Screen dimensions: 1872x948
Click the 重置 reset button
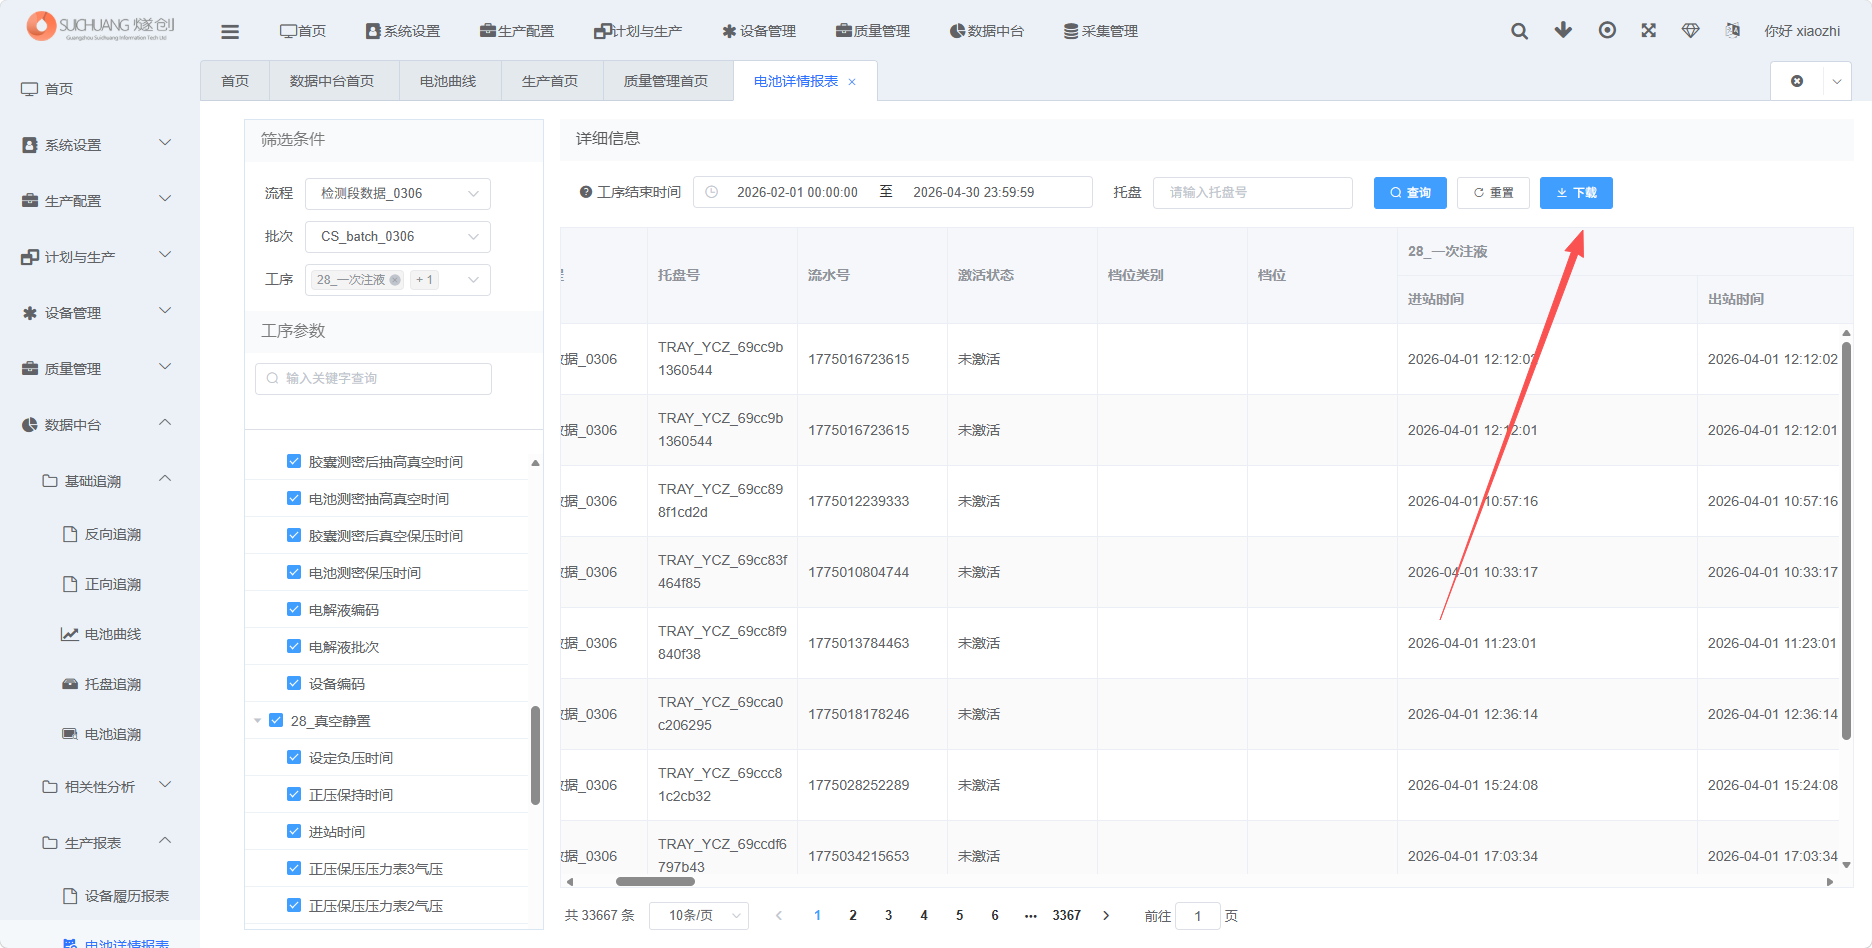[1493, 193]
